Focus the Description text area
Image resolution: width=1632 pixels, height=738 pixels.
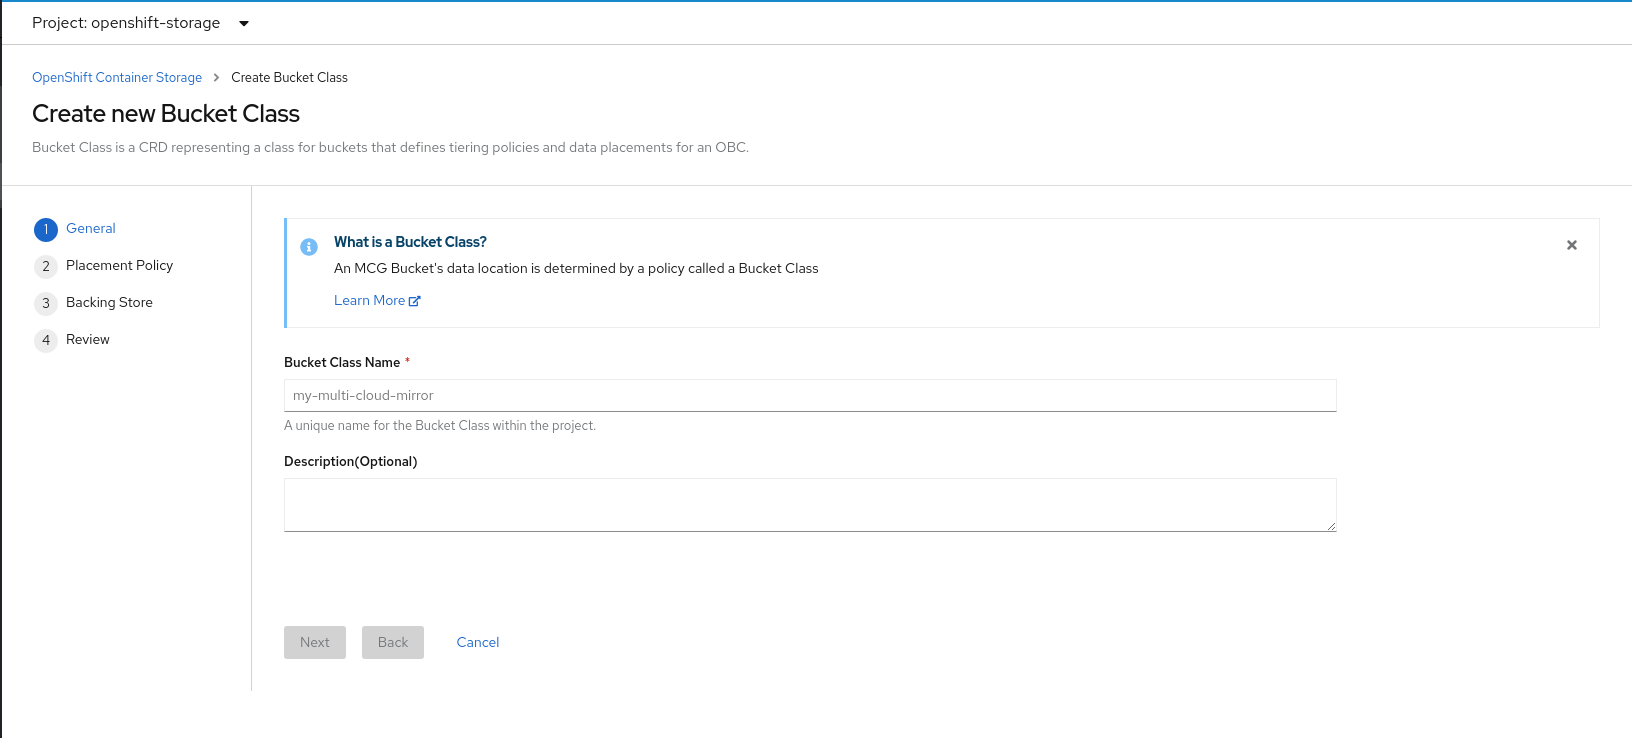pyautogui.click(x=810, y=505)
